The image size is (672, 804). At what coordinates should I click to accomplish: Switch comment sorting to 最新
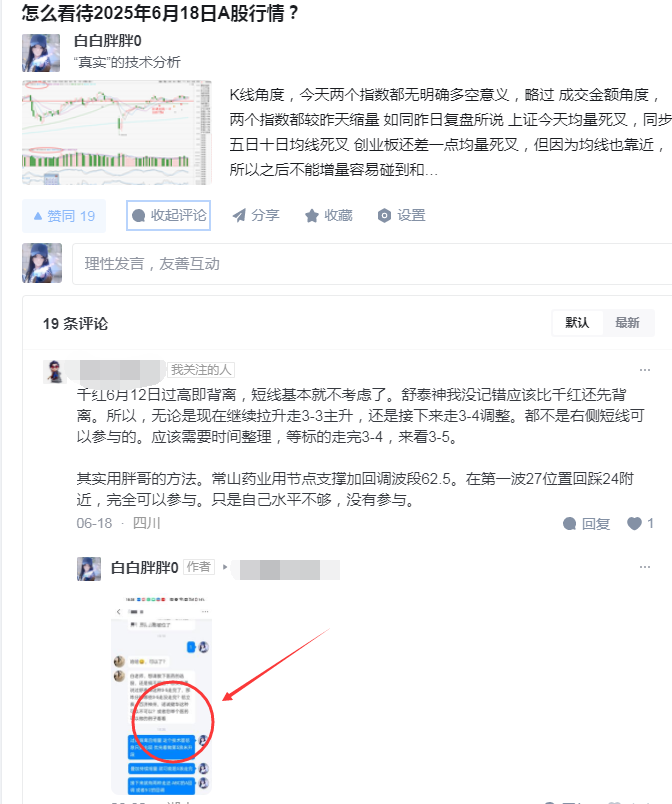(627, 323)
